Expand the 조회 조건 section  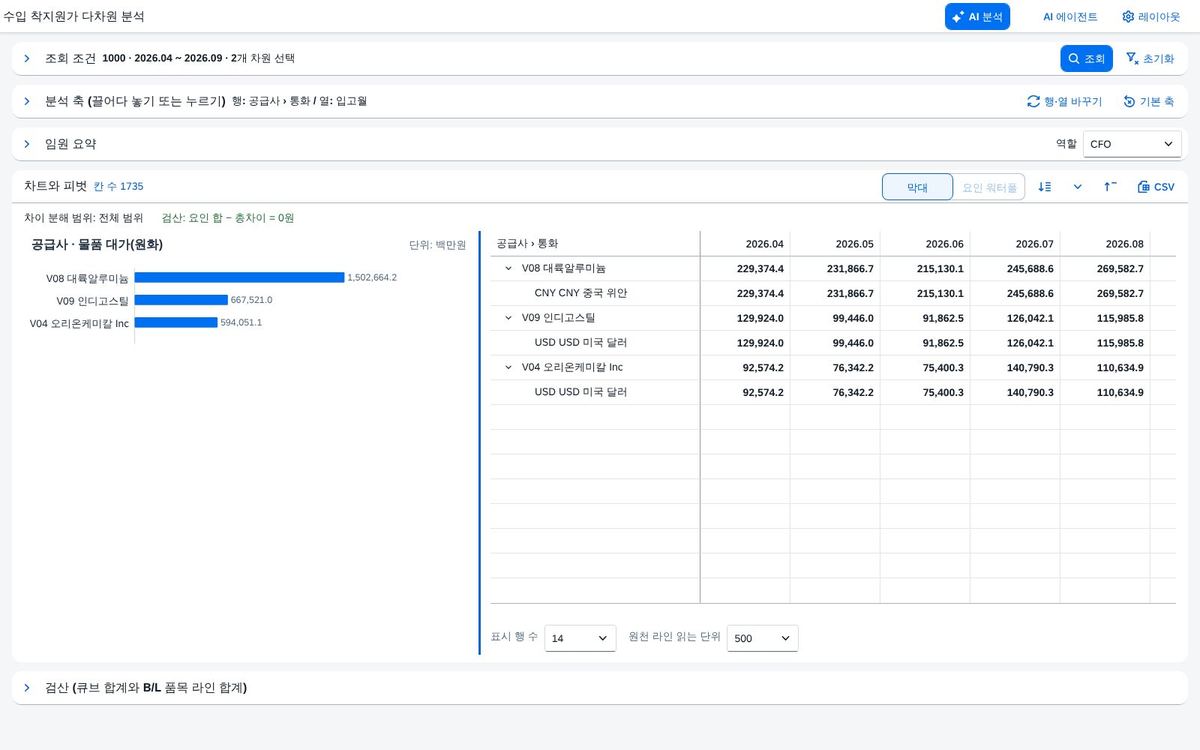(27, 59)
